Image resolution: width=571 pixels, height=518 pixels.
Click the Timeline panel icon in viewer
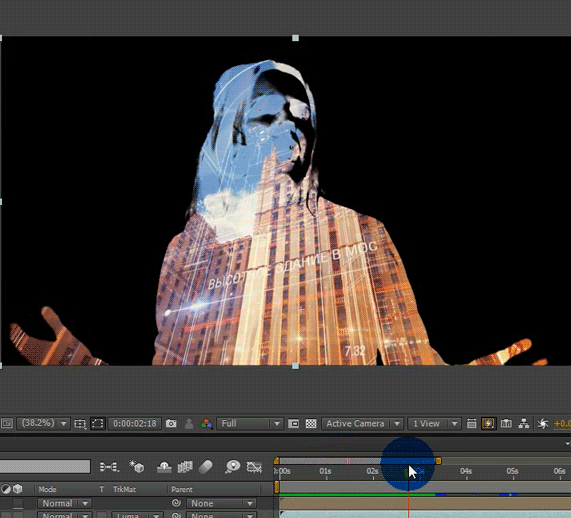(506, 424)
